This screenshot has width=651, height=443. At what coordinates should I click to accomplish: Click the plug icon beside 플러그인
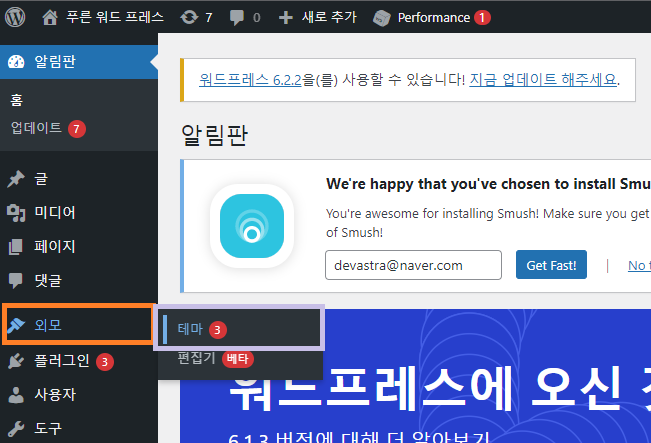click(x=16, y=361)
